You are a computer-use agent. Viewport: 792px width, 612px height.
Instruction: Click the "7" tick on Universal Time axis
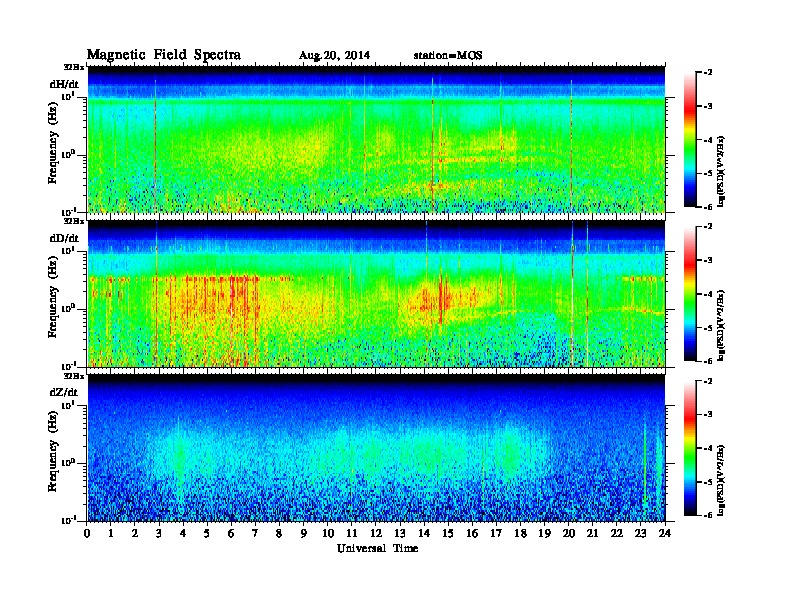[256, 533]
